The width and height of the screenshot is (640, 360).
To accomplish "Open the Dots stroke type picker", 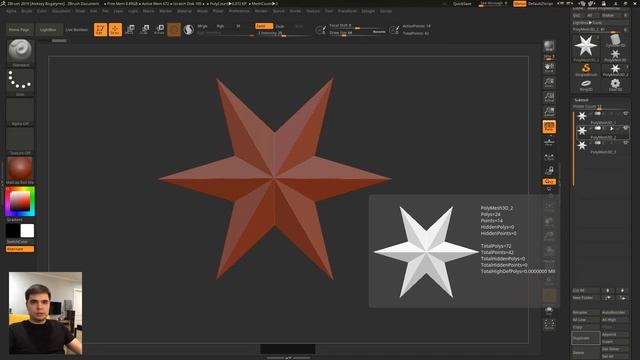I will tap(20, 82).
